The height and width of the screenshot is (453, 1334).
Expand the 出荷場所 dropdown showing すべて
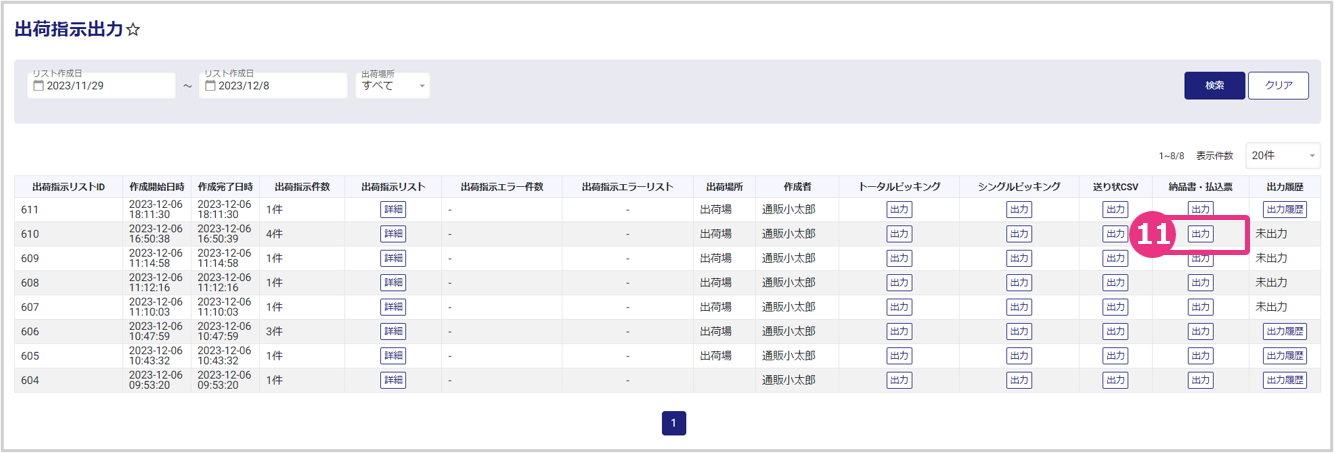393,86
